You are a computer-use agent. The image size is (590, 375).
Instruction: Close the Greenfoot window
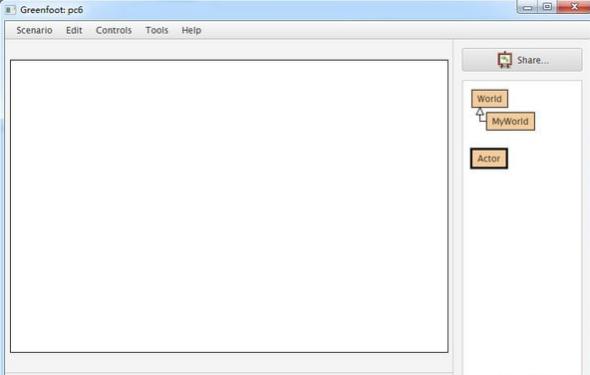pos(573,7)
